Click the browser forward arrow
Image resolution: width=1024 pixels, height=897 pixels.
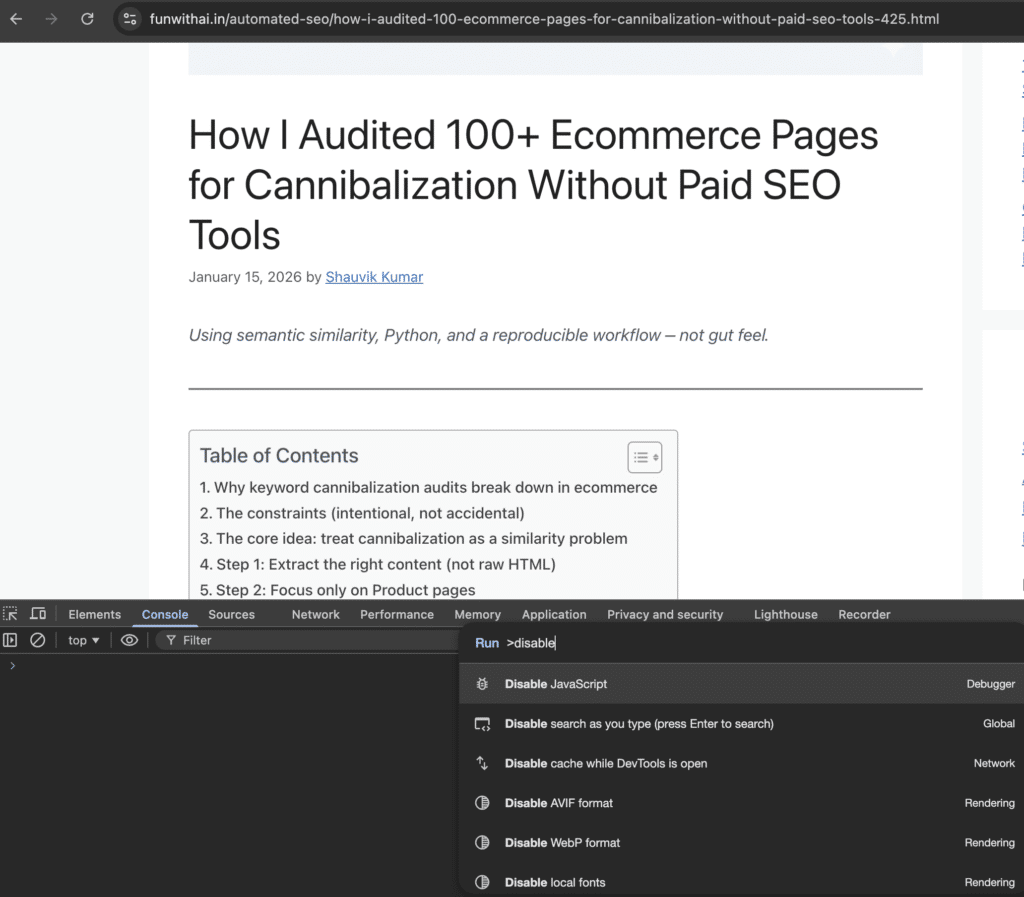(x=51, y=19)
